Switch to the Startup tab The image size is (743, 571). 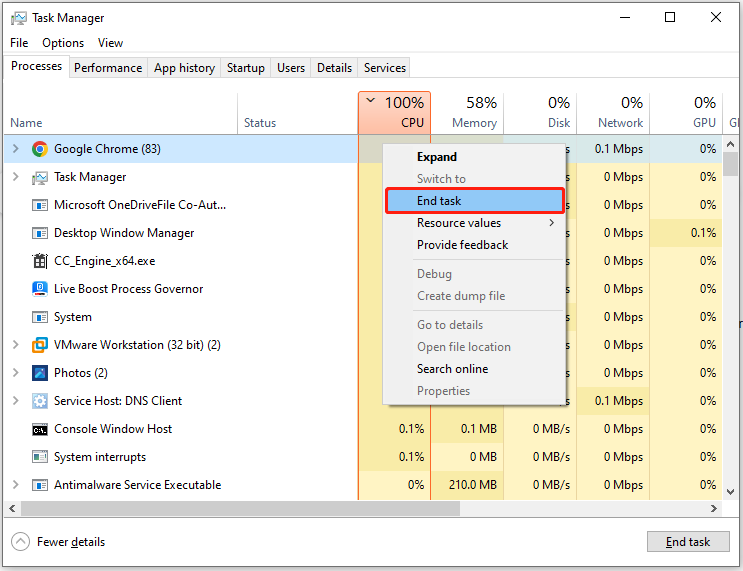click(245, 68)
